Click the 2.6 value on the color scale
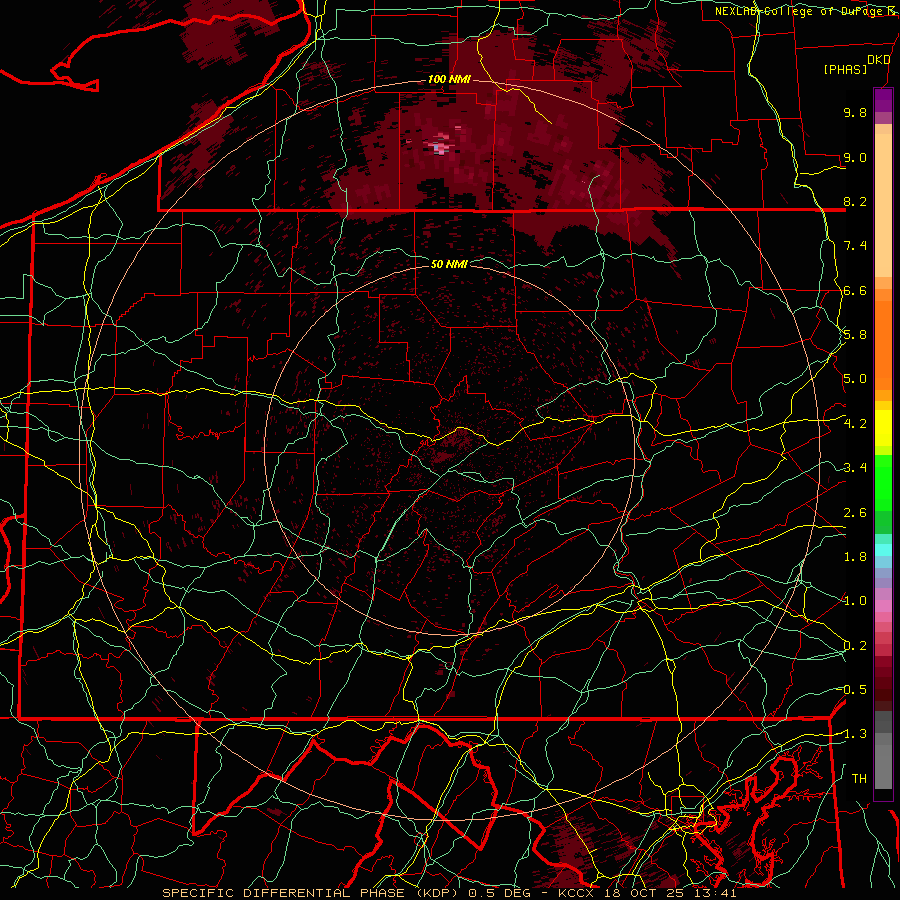This screenshot has height=900, width=900. coord(855,513)
